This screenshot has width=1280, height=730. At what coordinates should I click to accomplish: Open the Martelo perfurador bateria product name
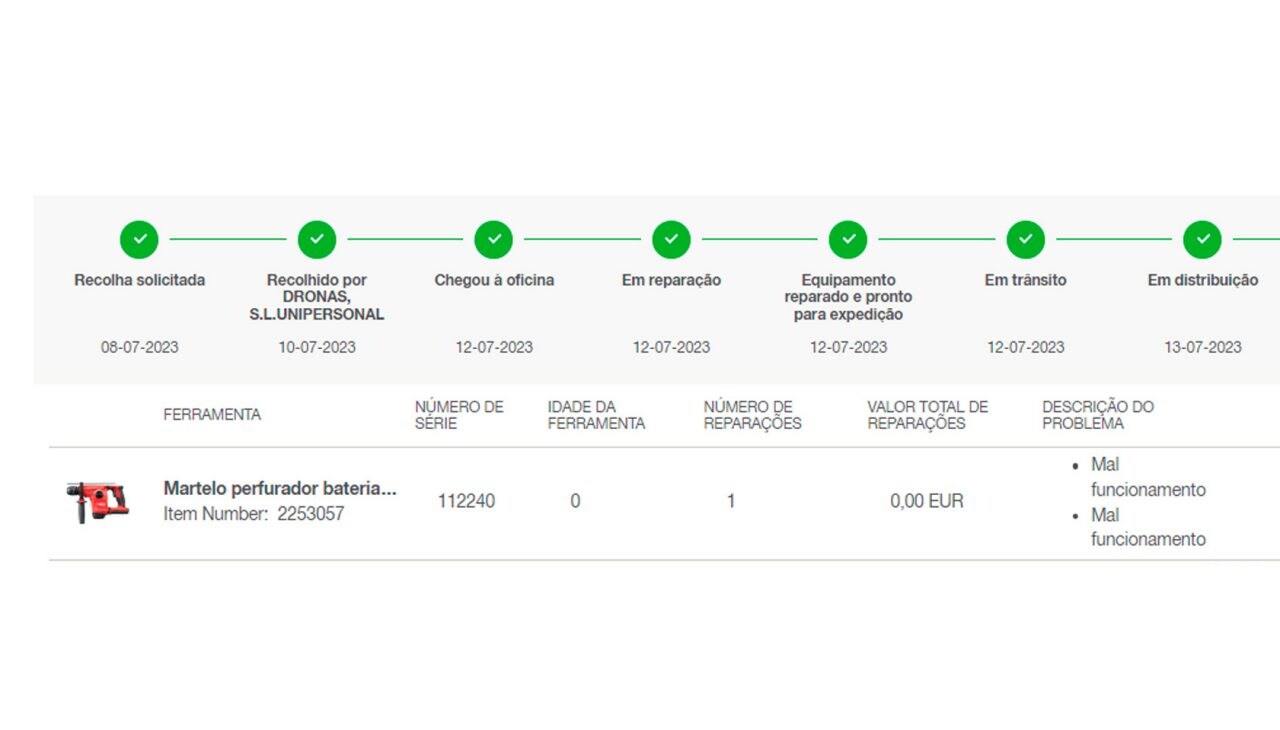[x=280, y=489]
